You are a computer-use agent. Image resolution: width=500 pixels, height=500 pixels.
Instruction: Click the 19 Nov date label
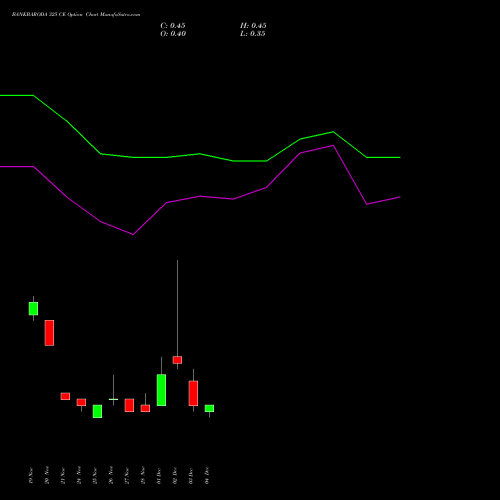pos(31,475)
